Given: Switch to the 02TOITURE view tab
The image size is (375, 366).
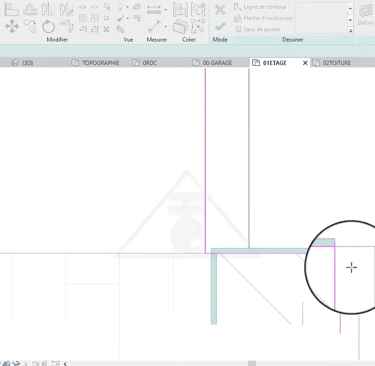Looking at the screenshot, I should (332, 63).
